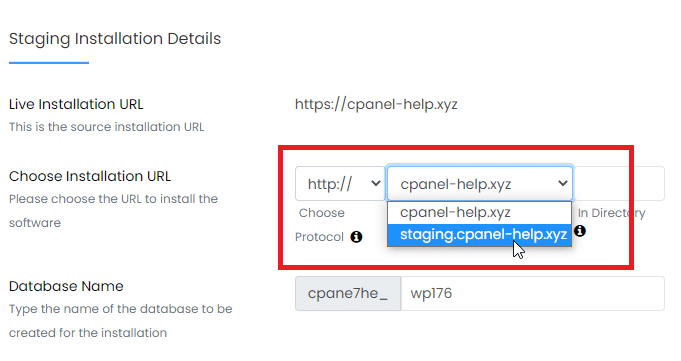Click the In Directory caption text
The height and width of the screenshot is (361, 681).
point(612,213)
